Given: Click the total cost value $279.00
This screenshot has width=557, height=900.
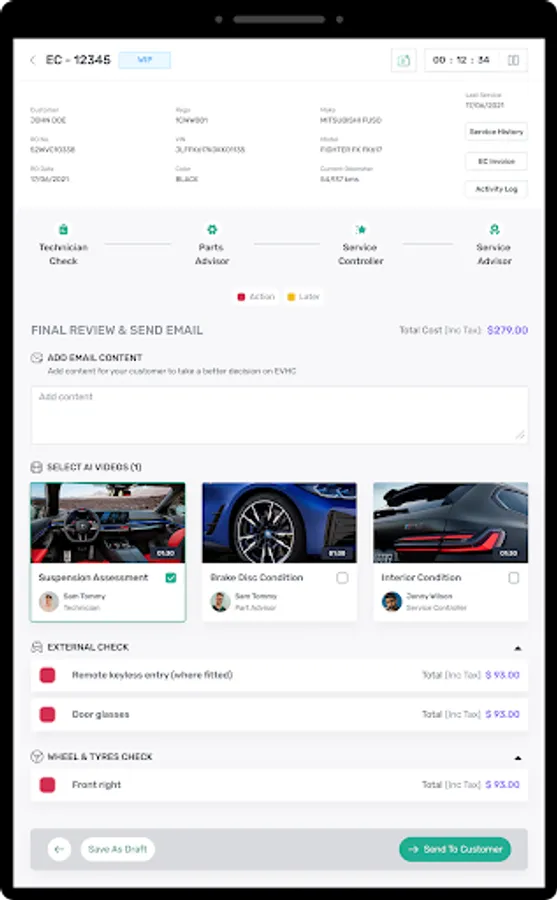Looking at the screenshot, I should click(x=508, y=330).
